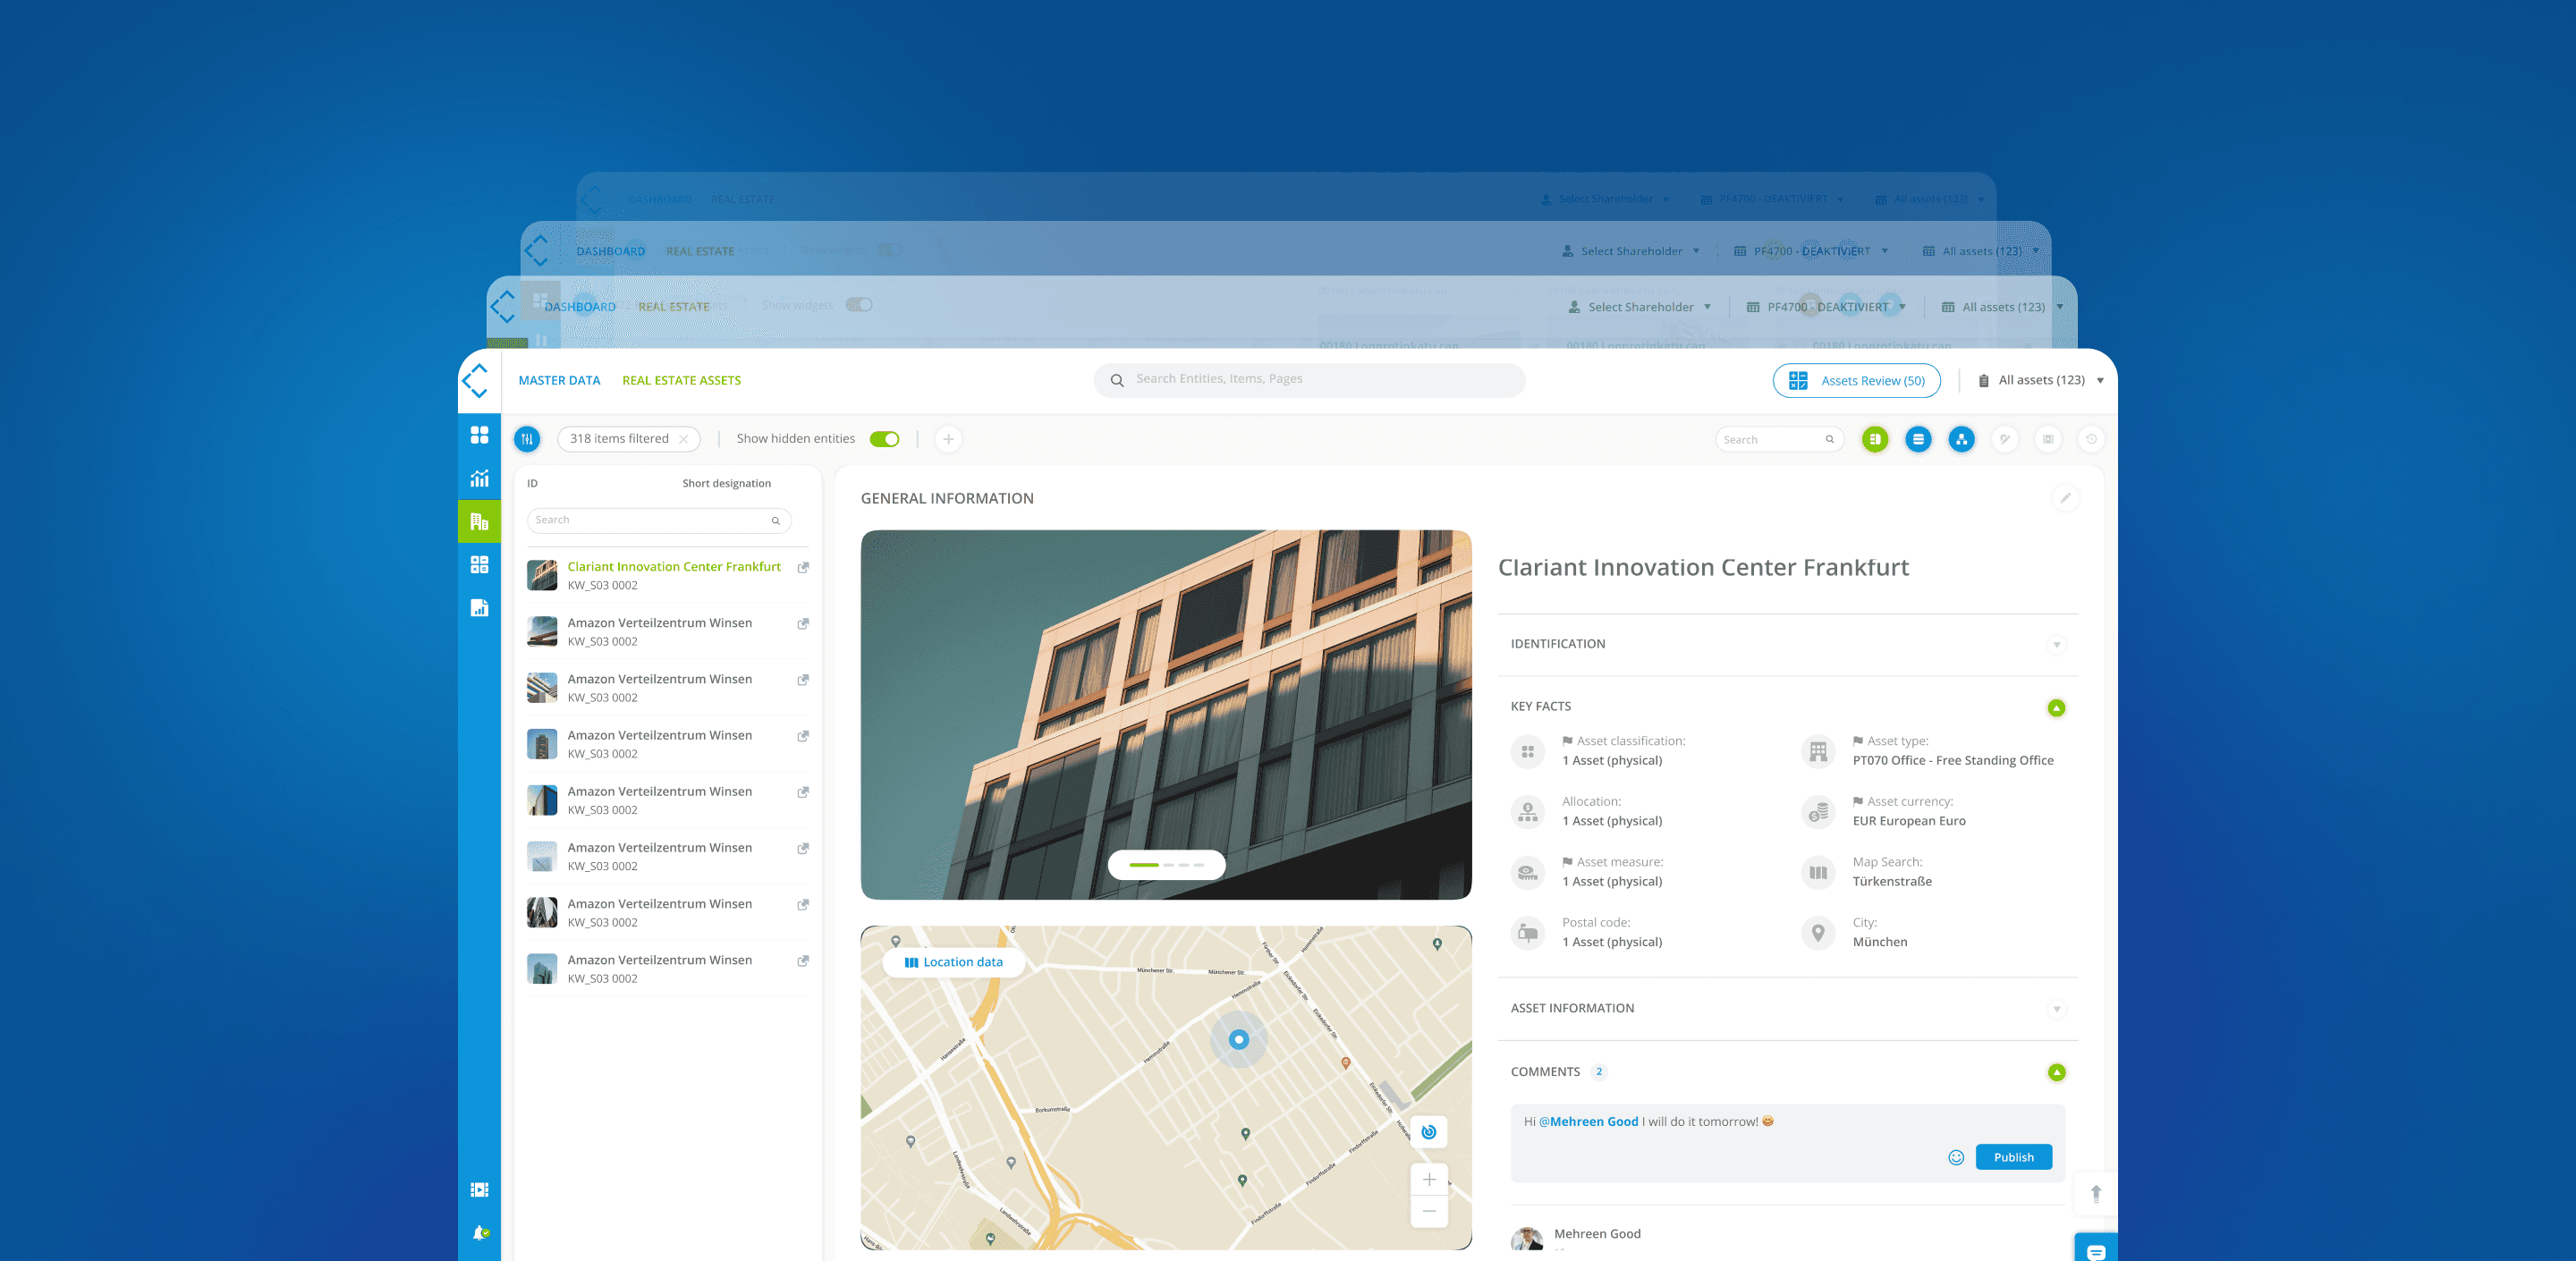Select Real Estate Assets tab
Screen dimensions: 2576x1261
click(681, 380)
